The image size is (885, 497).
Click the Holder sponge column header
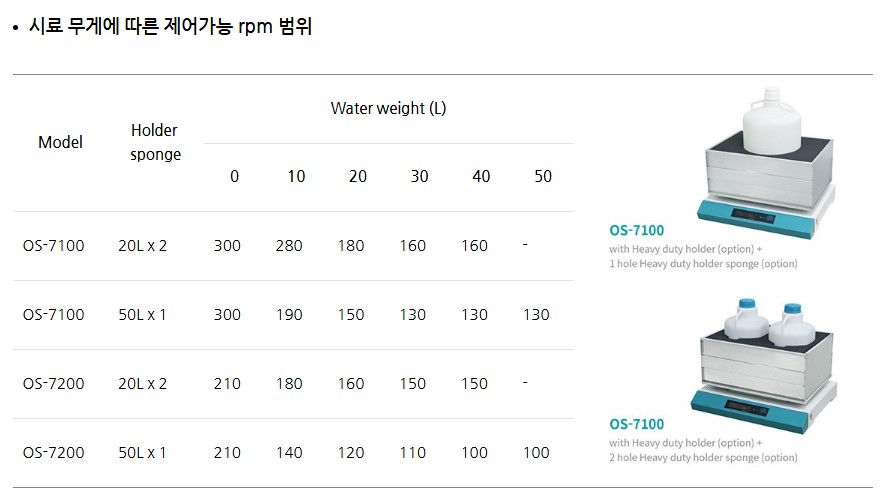155,142
